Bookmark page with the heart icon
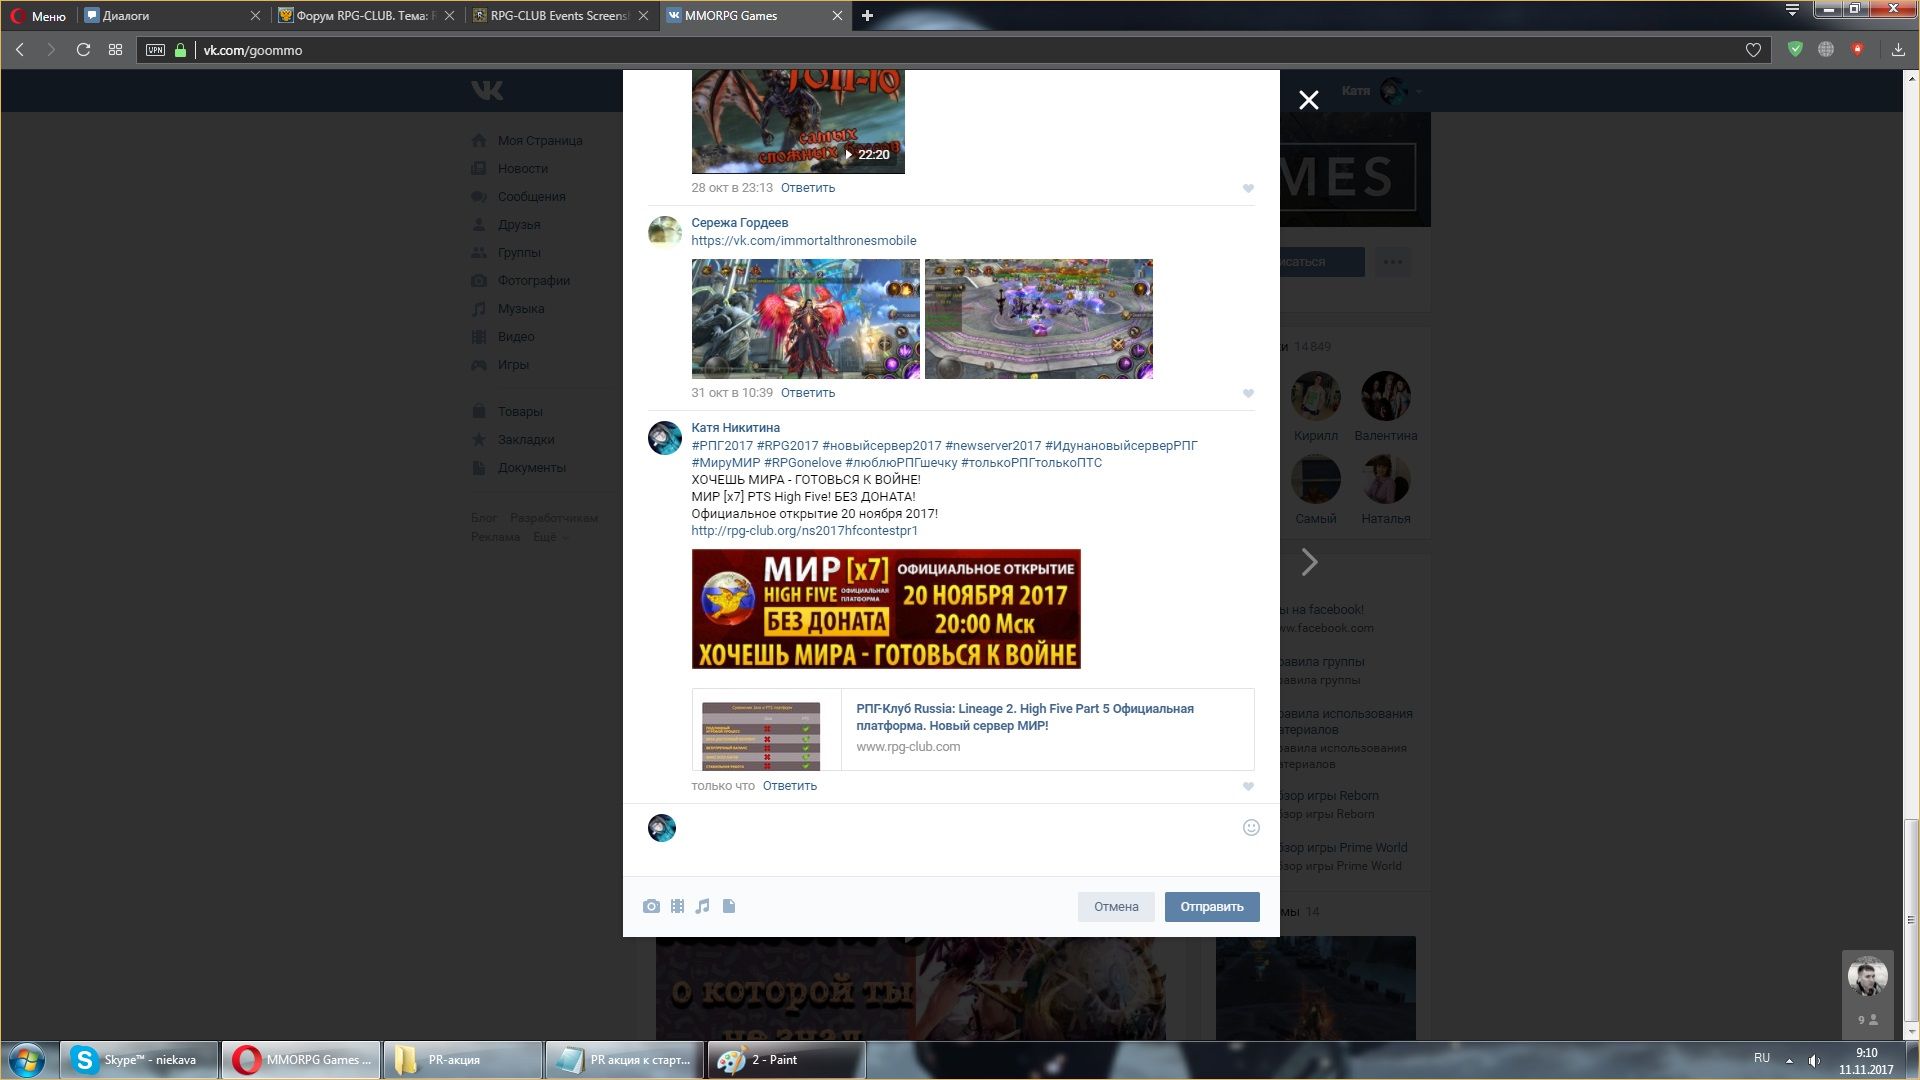This screenshot has width=1920, height=1080. point(1753,50)
